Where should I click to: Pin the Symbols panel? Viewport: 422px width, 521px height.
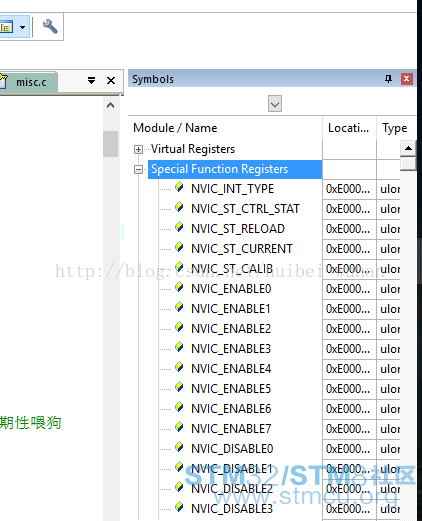pyautogui.click(x=388, y=79)
